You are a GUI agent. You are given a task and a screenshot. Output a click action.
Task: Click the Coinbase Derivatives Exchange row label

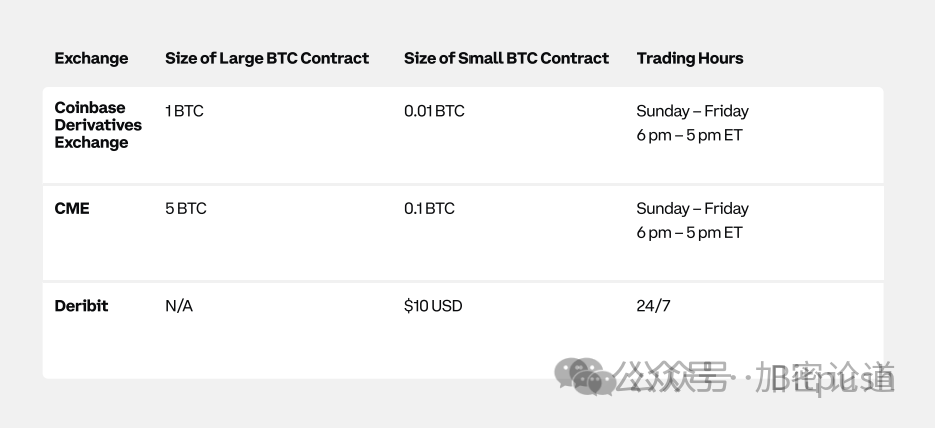click(x=98, y=125)
